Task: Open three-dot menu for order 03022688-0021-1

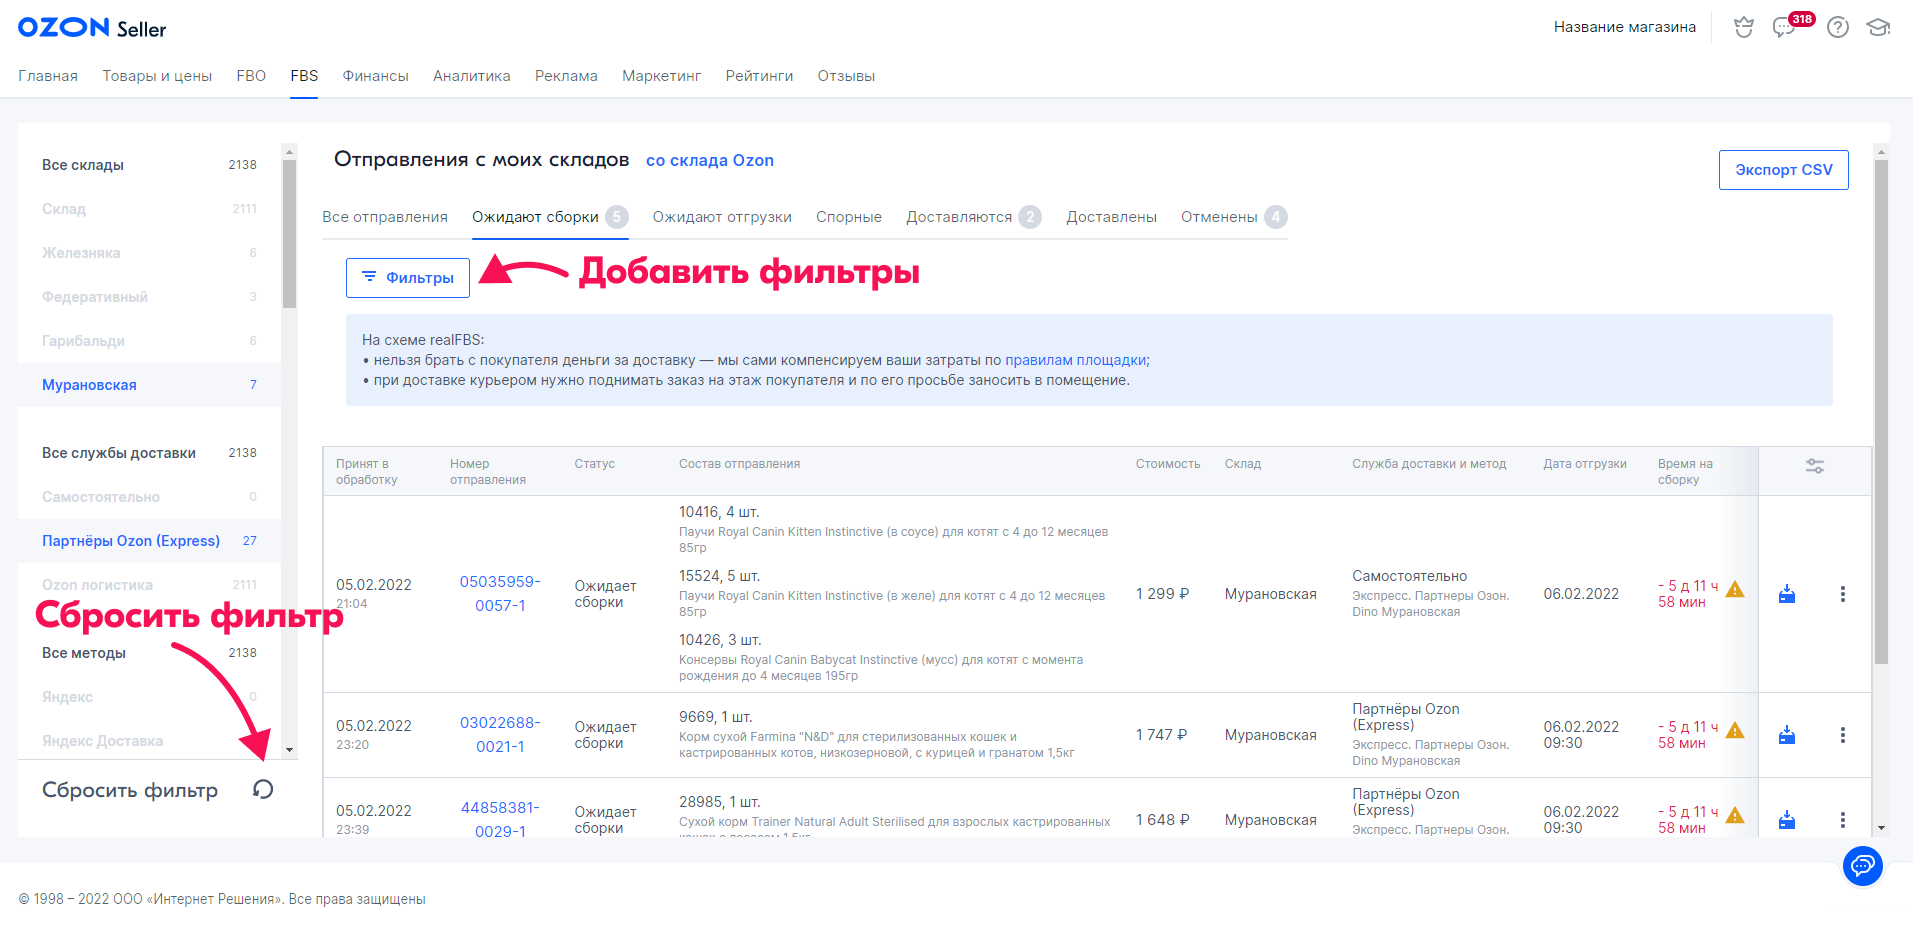Action: (1843, 735)
